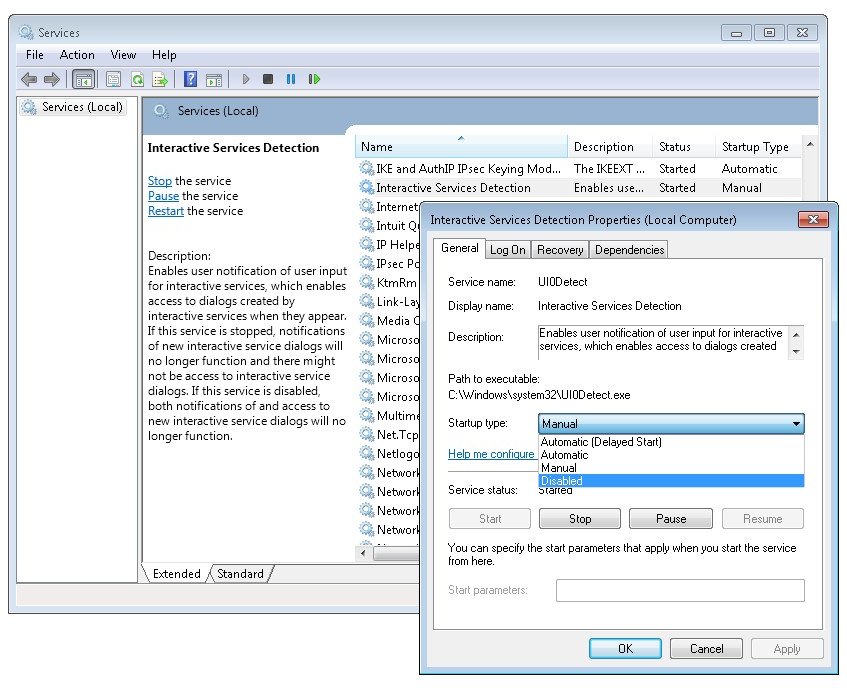Click horizontal scrollbar left arrow in list
The image size is (847, 688).
(363, 553)
